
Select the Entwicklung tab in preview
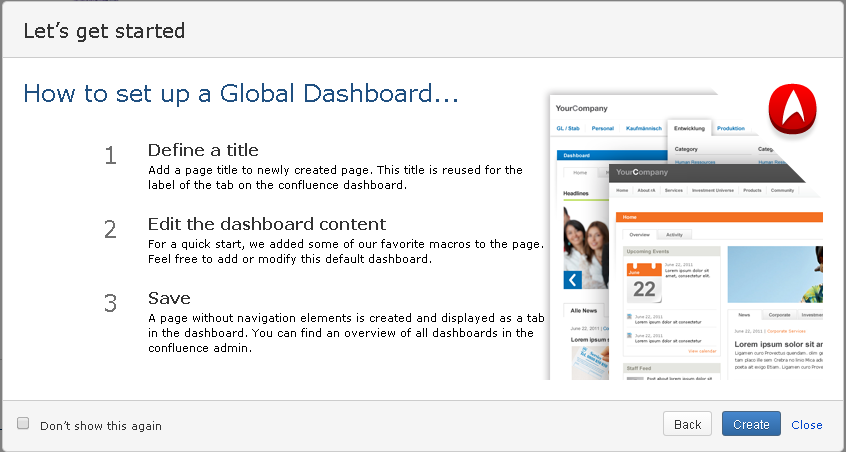pos(689,128)
